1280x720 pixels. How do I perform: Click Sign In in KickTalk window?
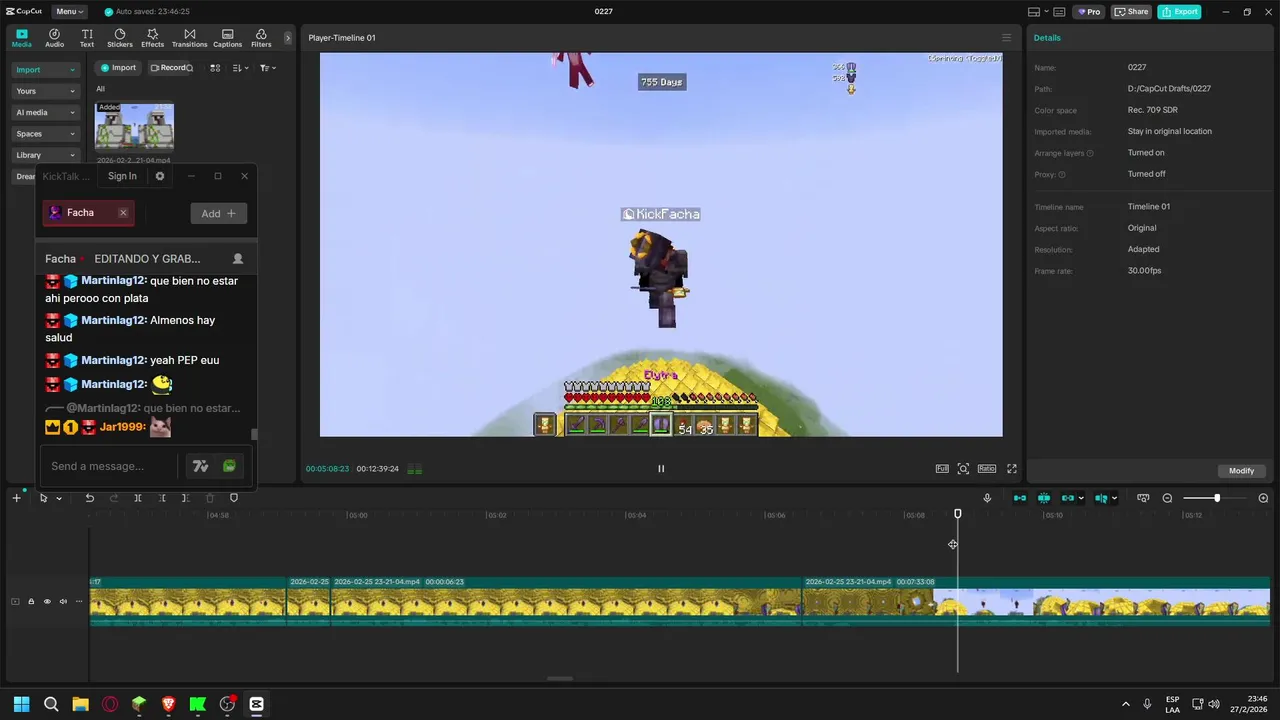pos(122,176)
